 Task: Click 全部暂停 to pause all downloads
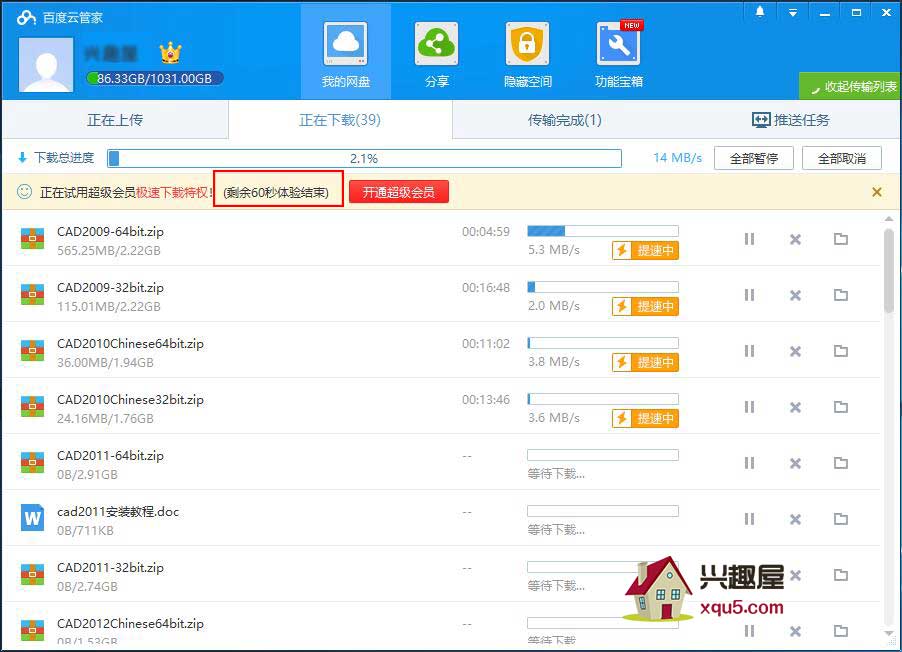pyautogui.click(x=754, y=158)
